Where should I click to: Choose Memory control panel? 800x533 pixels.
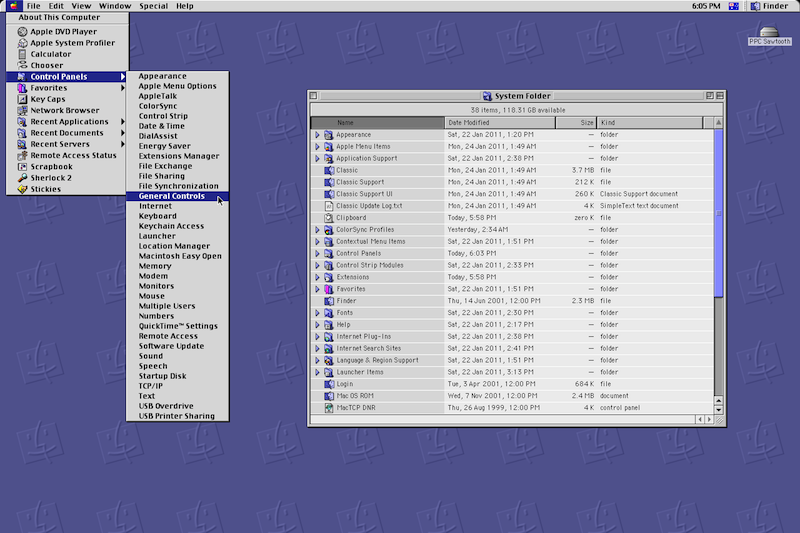click(177, 266)
